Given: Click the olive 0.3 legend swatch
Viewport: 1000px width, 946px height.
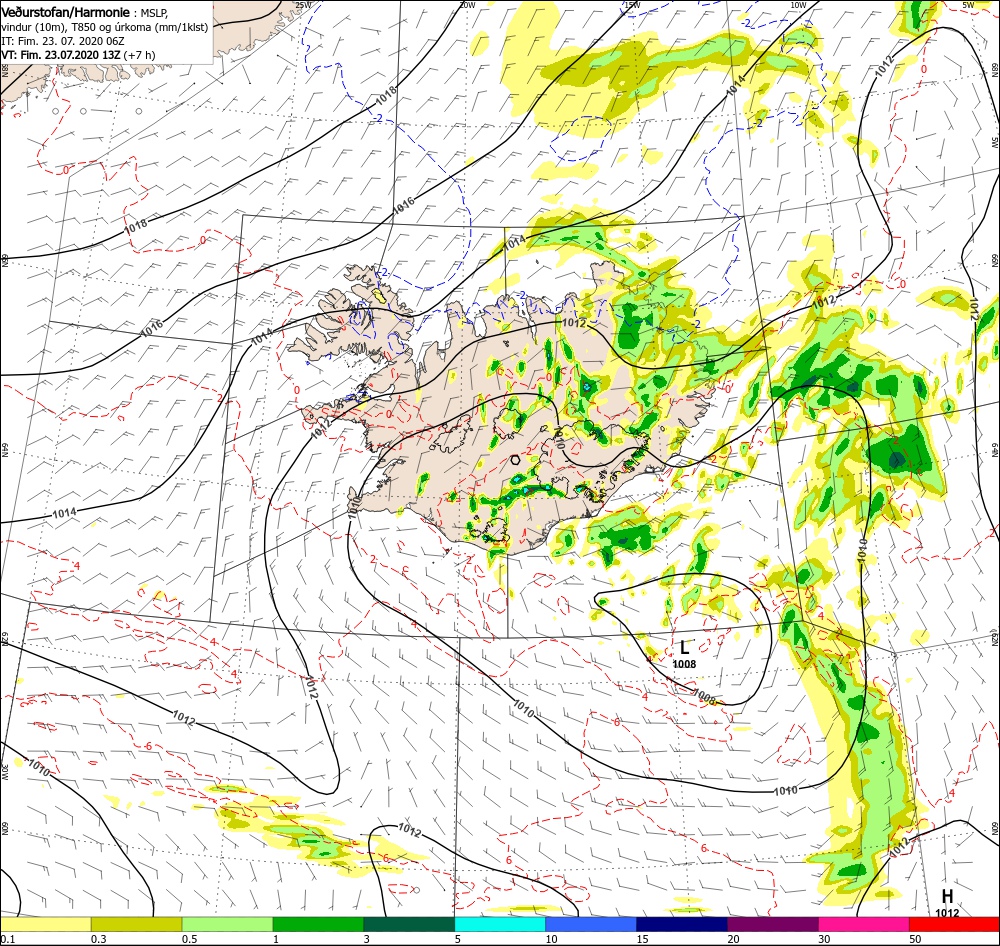Looking at the screenshot, I should pos(136,924).
